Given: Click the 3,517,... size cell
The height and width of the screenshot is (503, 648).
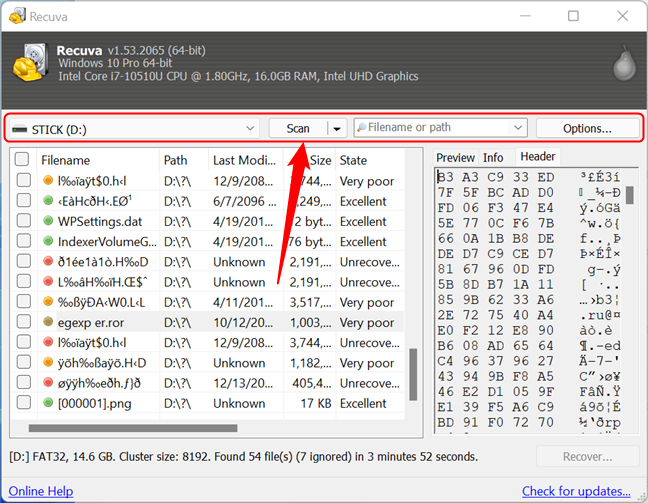Looking at the screenshot, I should [310, 302].
